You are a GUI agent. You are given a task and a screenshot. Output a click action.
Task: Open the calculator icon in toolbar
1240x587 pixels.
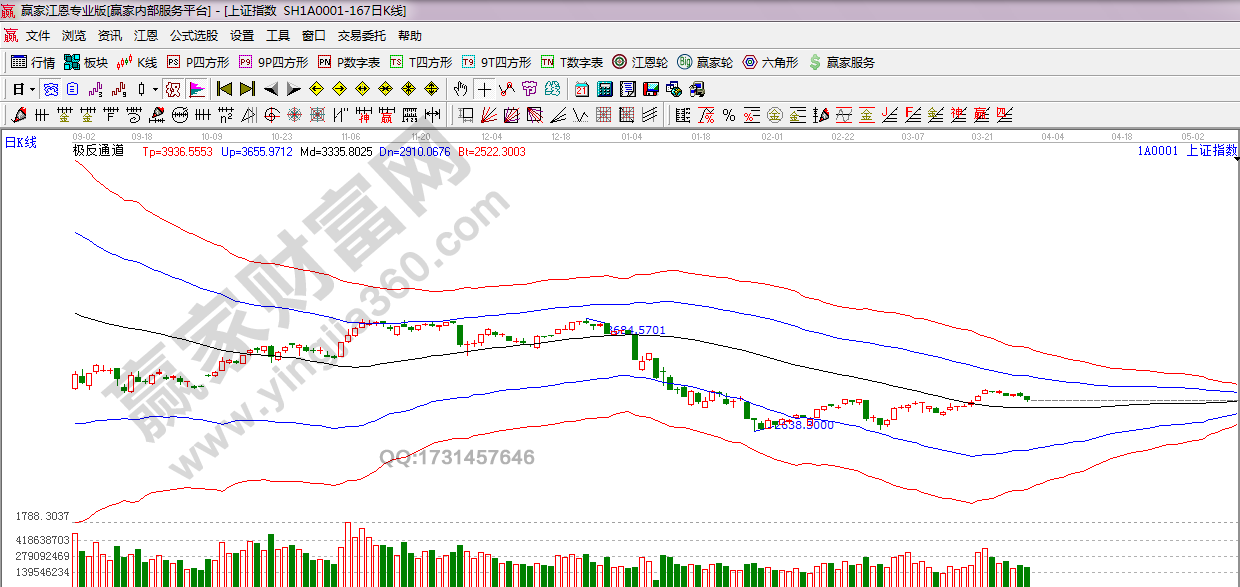(605, 89)
